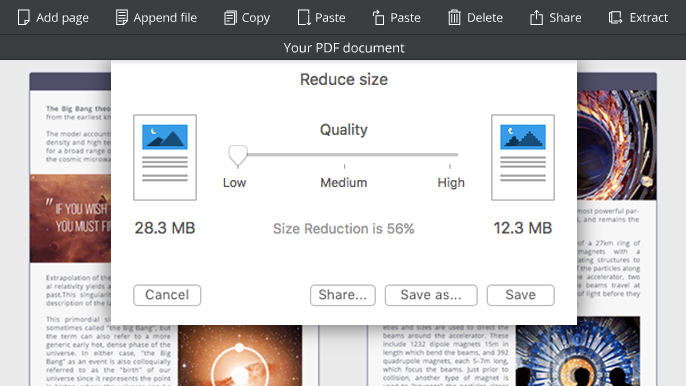Click the Copy toolbar icon

[230, 18]
